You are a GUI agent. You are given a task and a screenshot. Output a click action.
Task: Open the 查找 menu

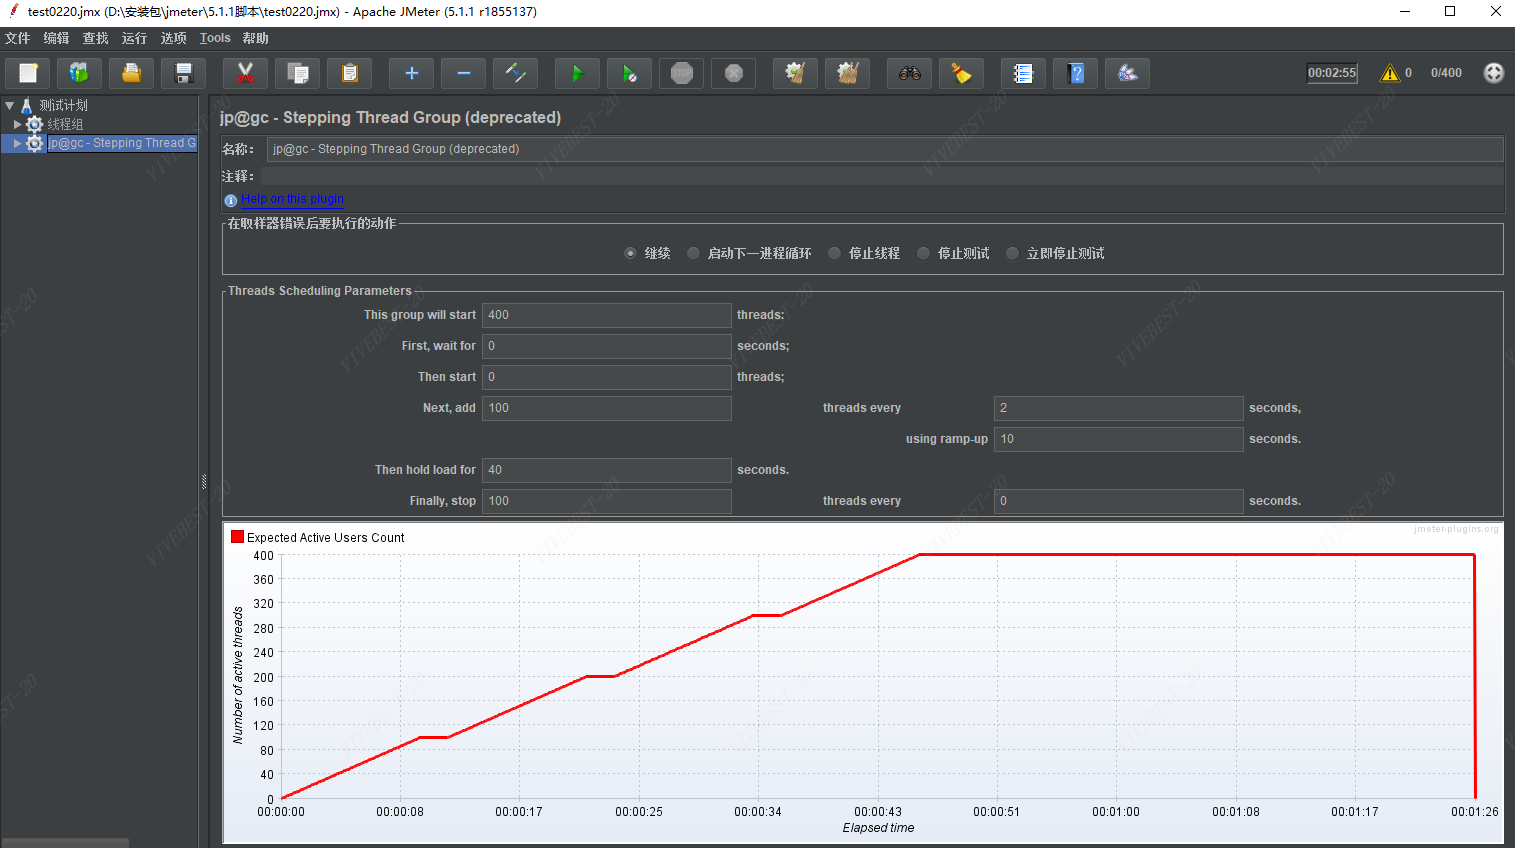pos(95,38)
